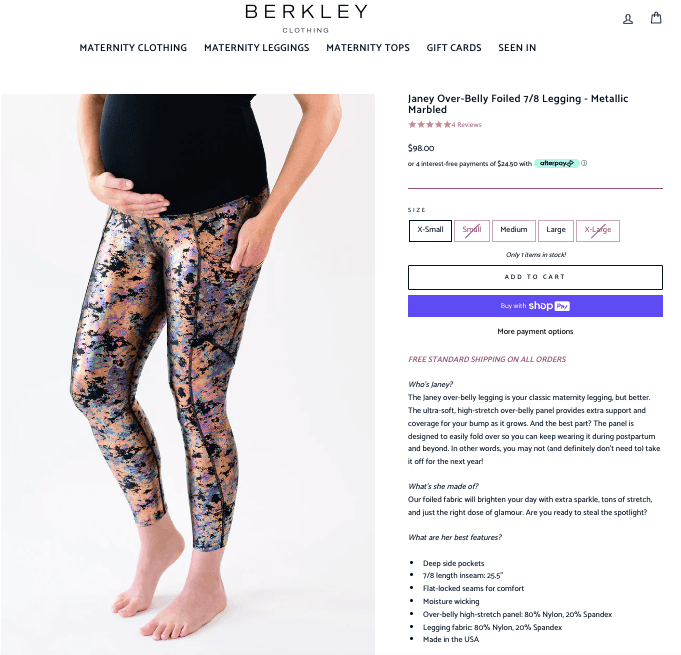The image size is (681, 655).
Task: Go to the Gift Cards page
Action: coord(454,48)
